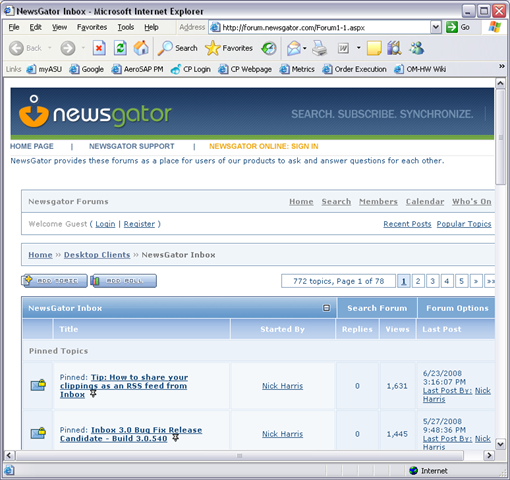Screen dimensions: 510x480
Task: Open the View menu
Action: (59, 27)
